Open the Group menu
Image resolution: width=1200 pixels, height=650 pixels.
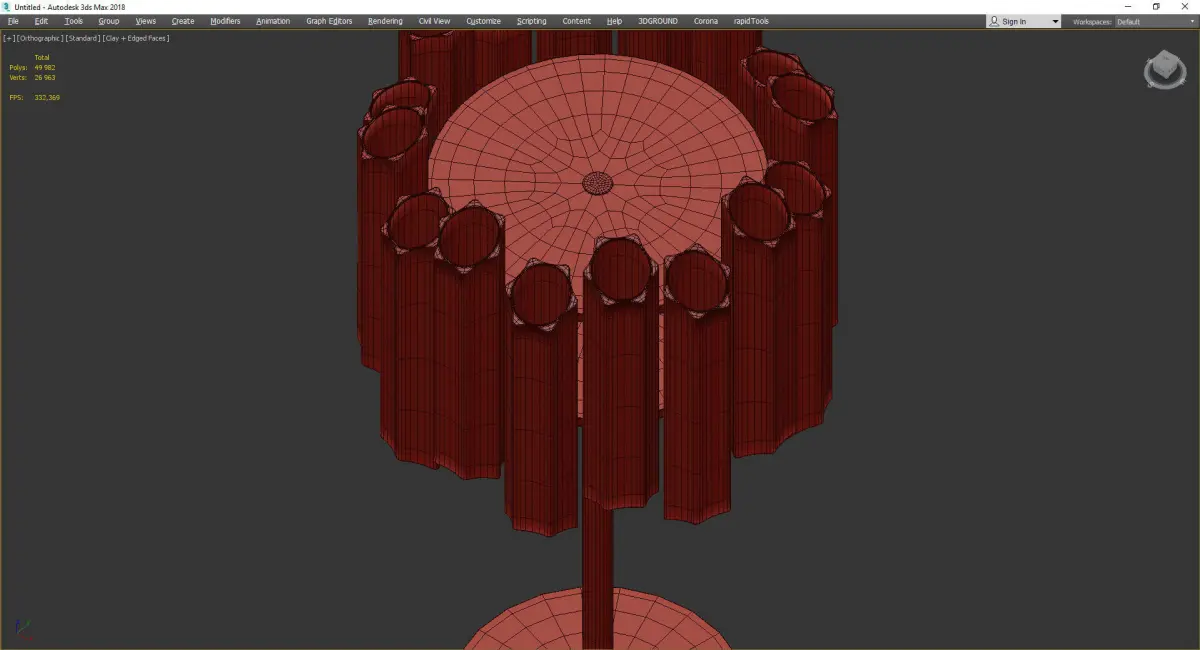tap(108, 21)
